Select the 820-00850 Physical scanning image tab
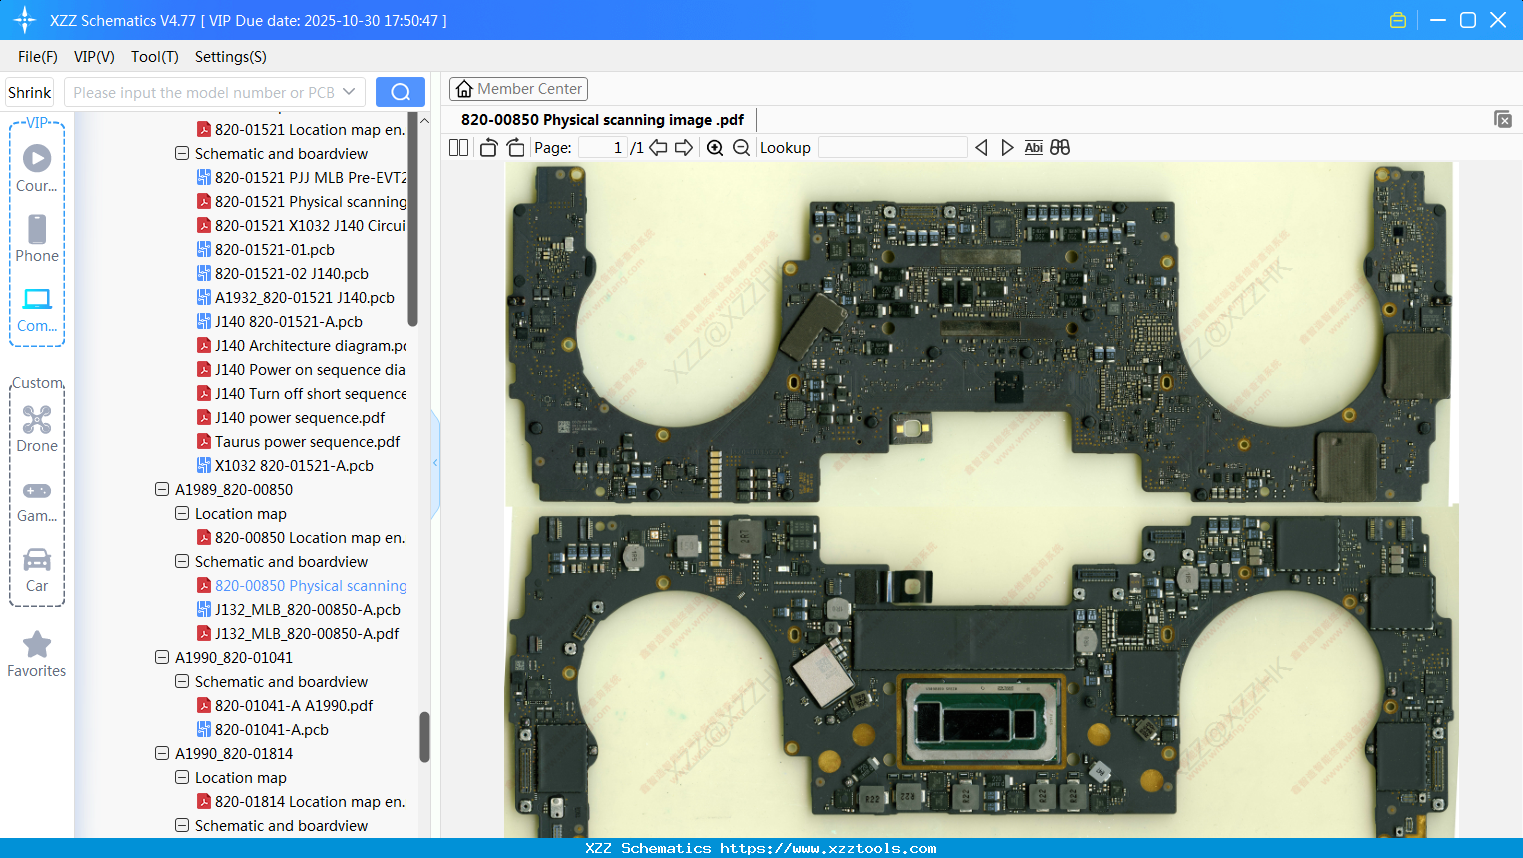 [x=602, y=120]
